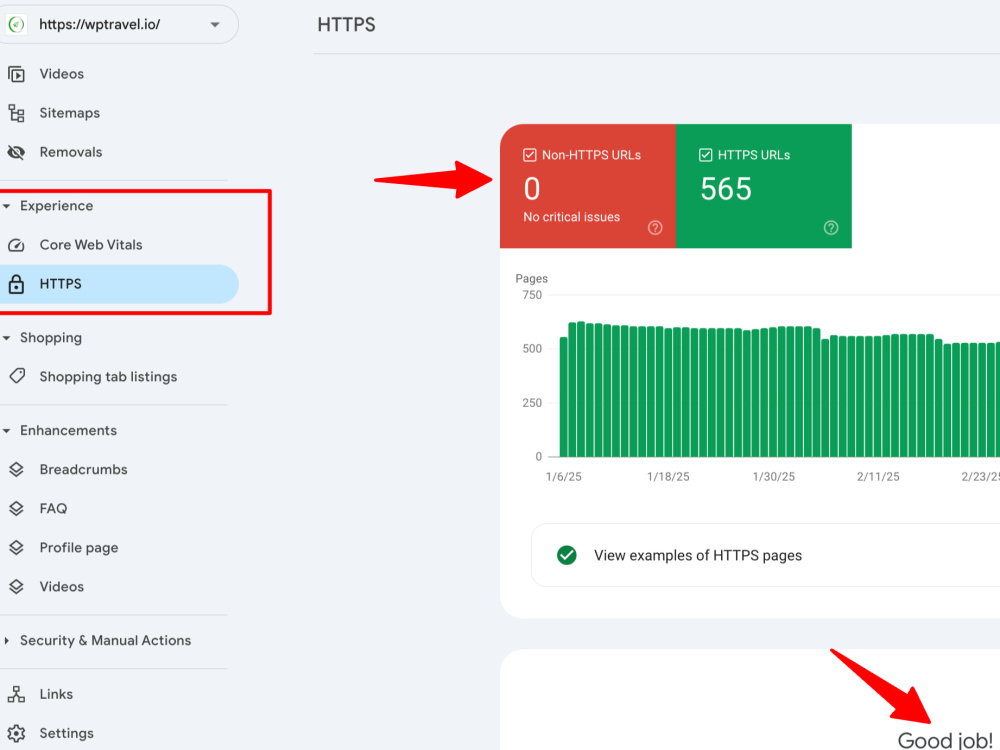Viewport: 1000px width, 750px height.
Task: Click the green checkmark beside View examples
Action: [566, 555]
